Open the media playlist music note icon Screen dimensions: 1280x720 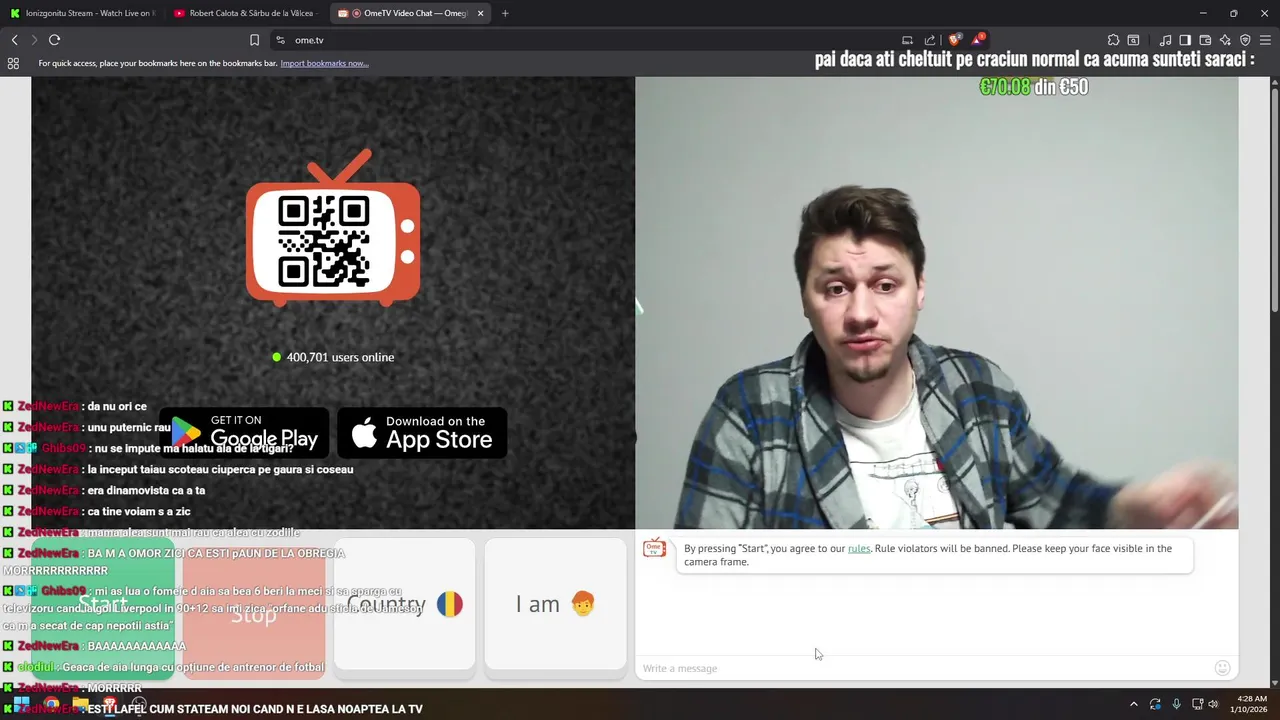[x=1165, y=40]
